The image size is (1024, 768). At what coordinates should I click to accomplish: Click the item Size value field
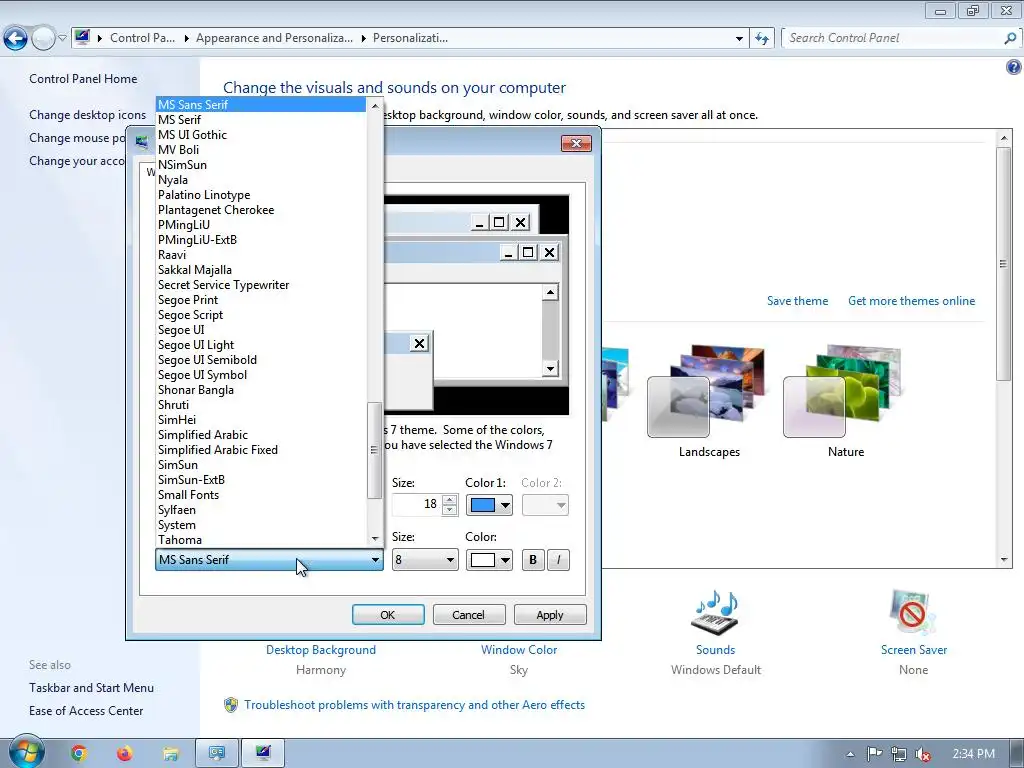pos(417,505)
